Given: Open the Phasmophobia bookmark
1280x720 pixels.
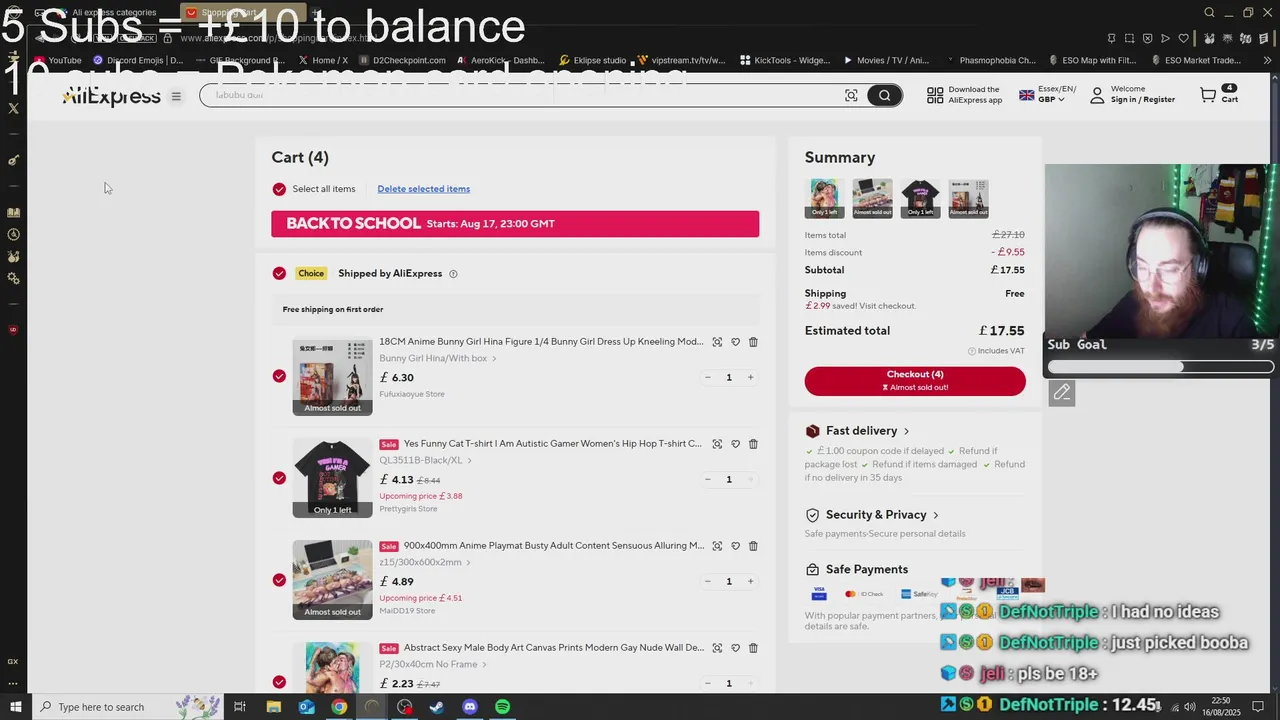Looking at the screenshot, I should click(993, 60).
